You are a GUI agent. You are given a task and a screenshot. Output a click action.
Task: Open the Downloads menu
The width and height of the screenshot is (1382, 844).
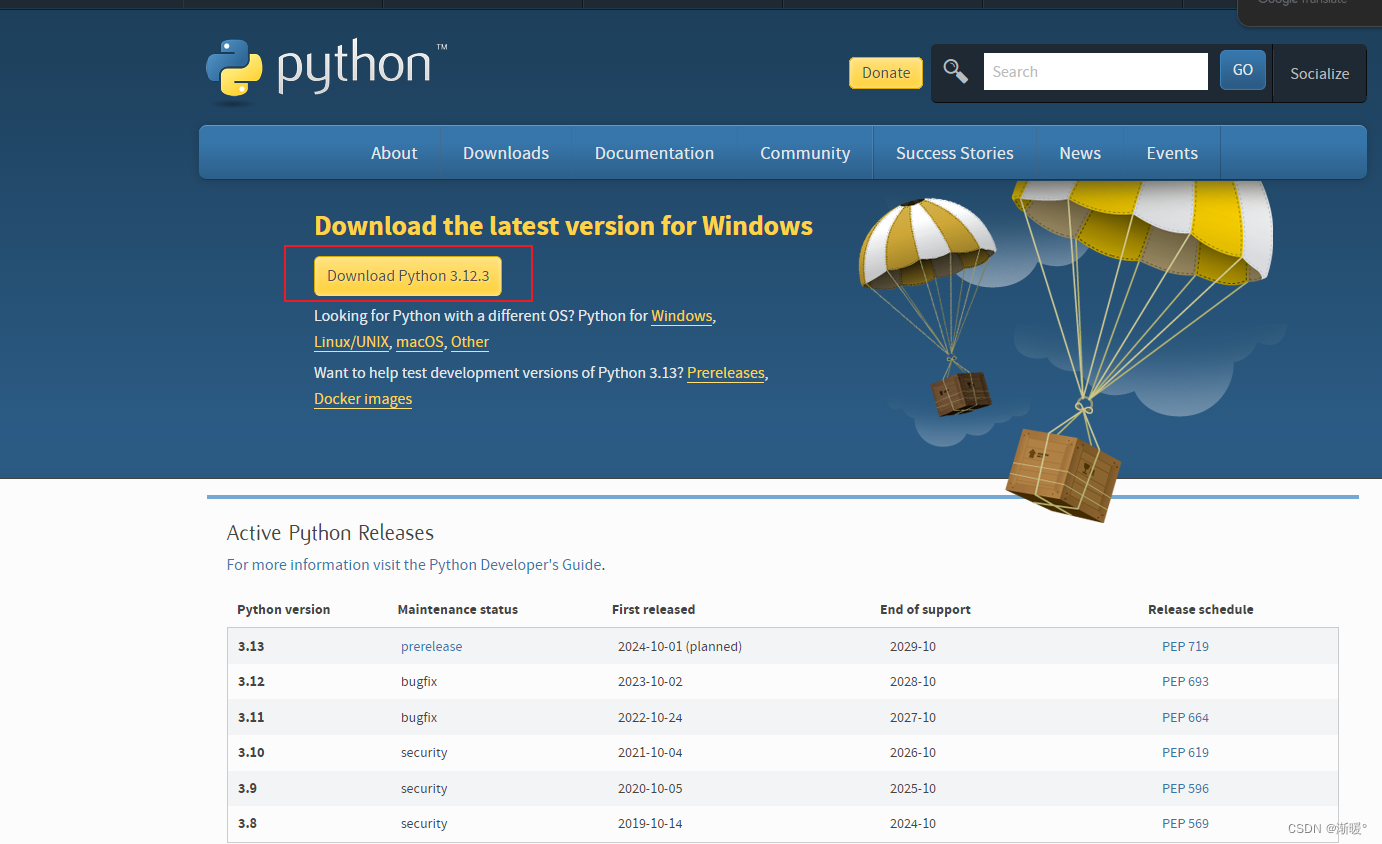click(506, 153)
